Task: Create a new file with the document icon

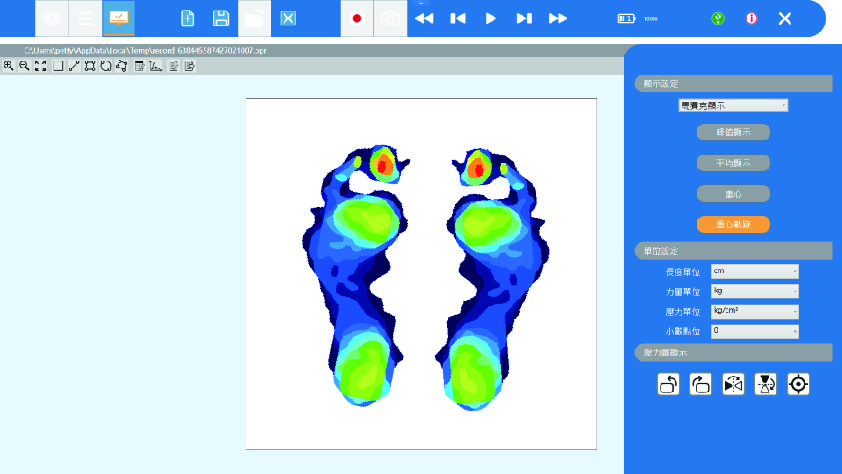Action: coord(188,19)
